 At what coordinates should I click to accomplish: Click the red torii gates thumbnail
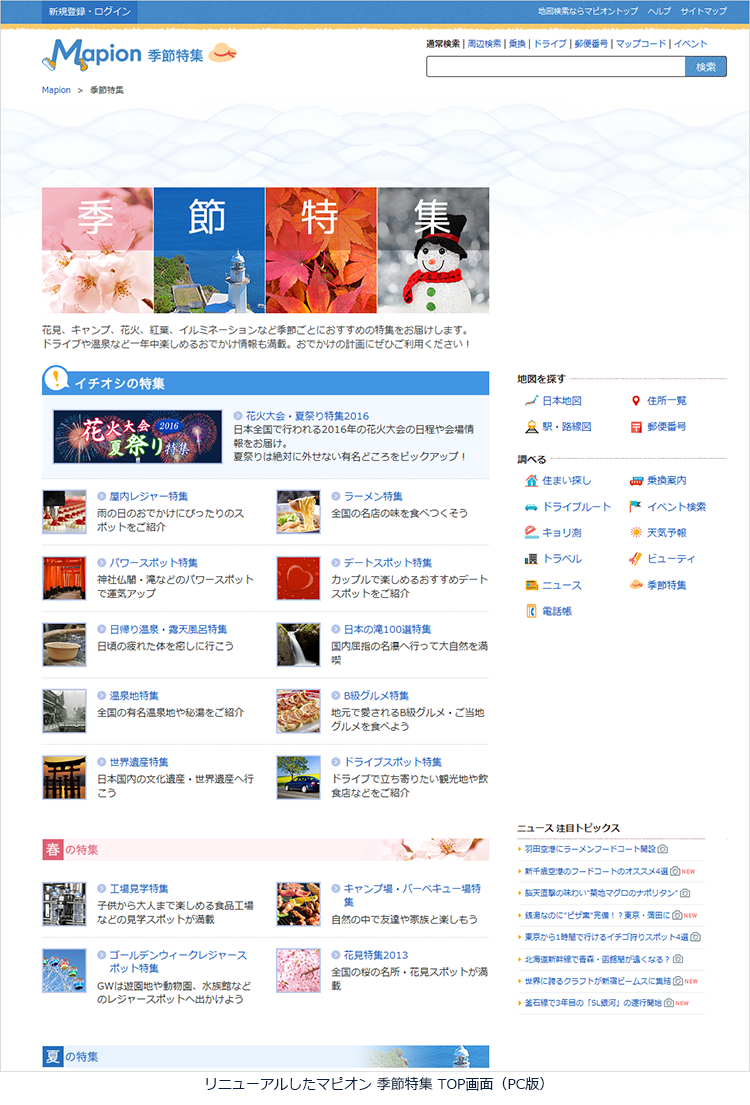(x=64, y=578)
